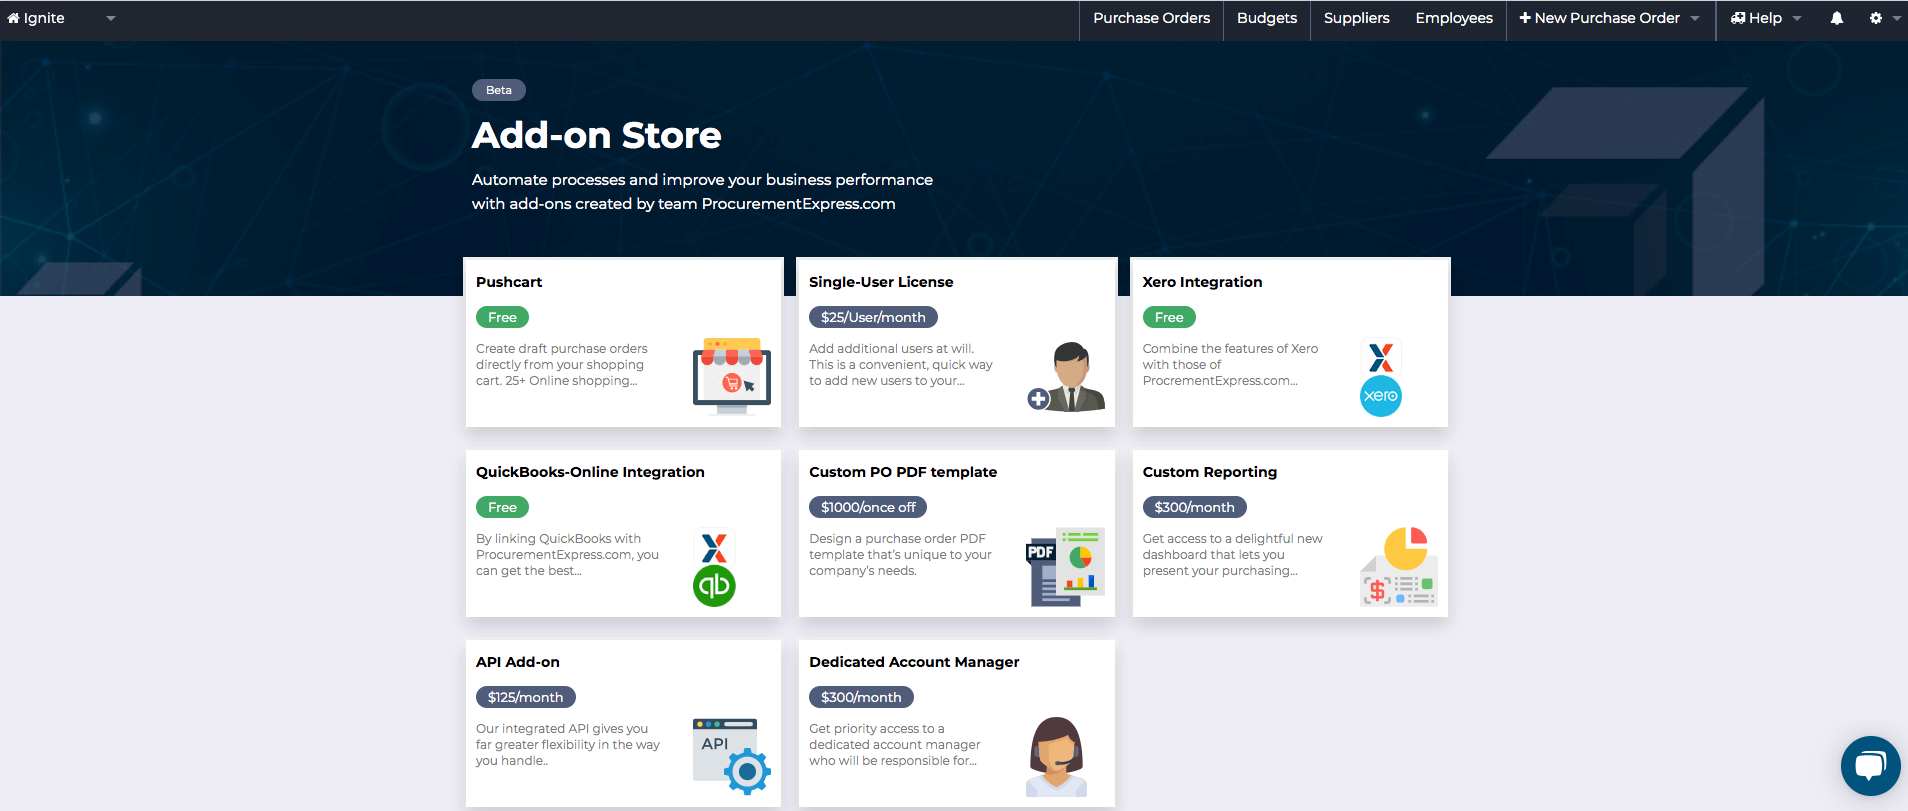Screen dimensions: 1908x811
Task: Click the API gear window icon
Action: 731,756
